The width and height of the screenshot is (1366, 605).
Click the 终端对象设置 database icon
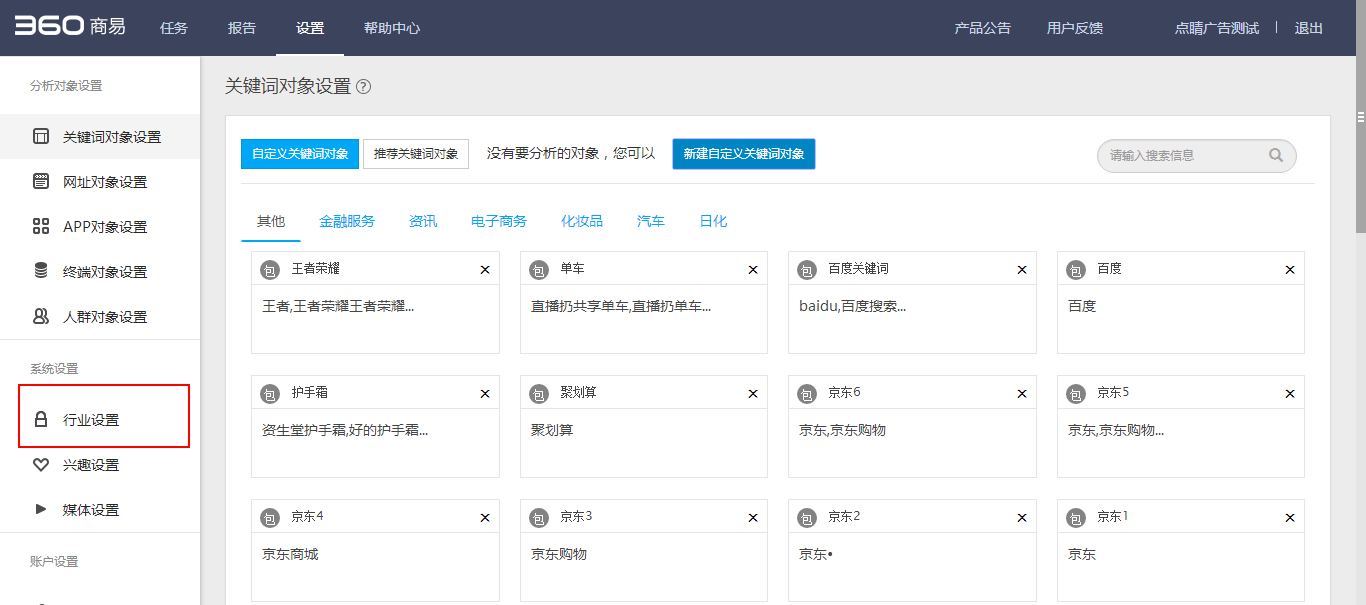(41, 271)
